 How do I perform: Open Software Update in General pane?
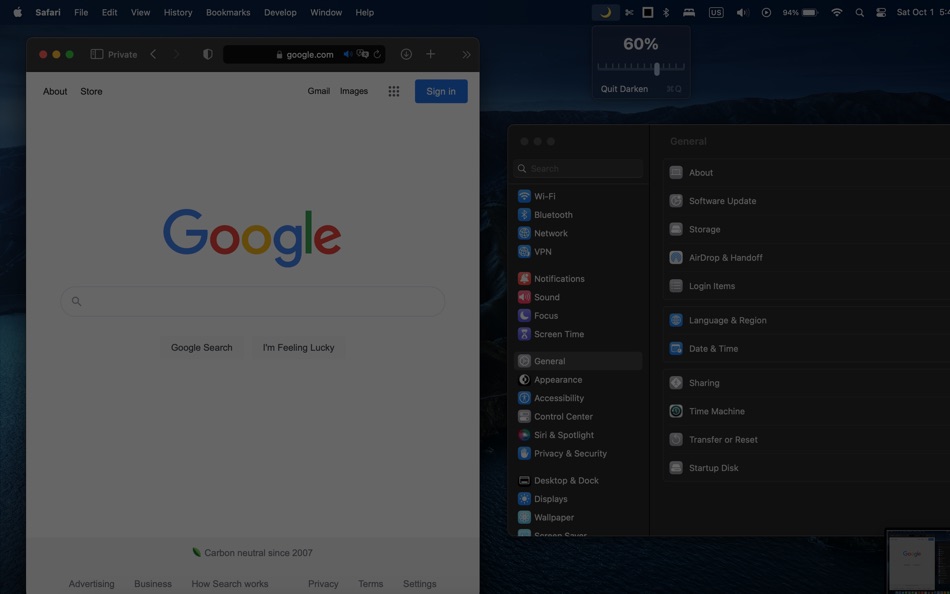point(806,201)
